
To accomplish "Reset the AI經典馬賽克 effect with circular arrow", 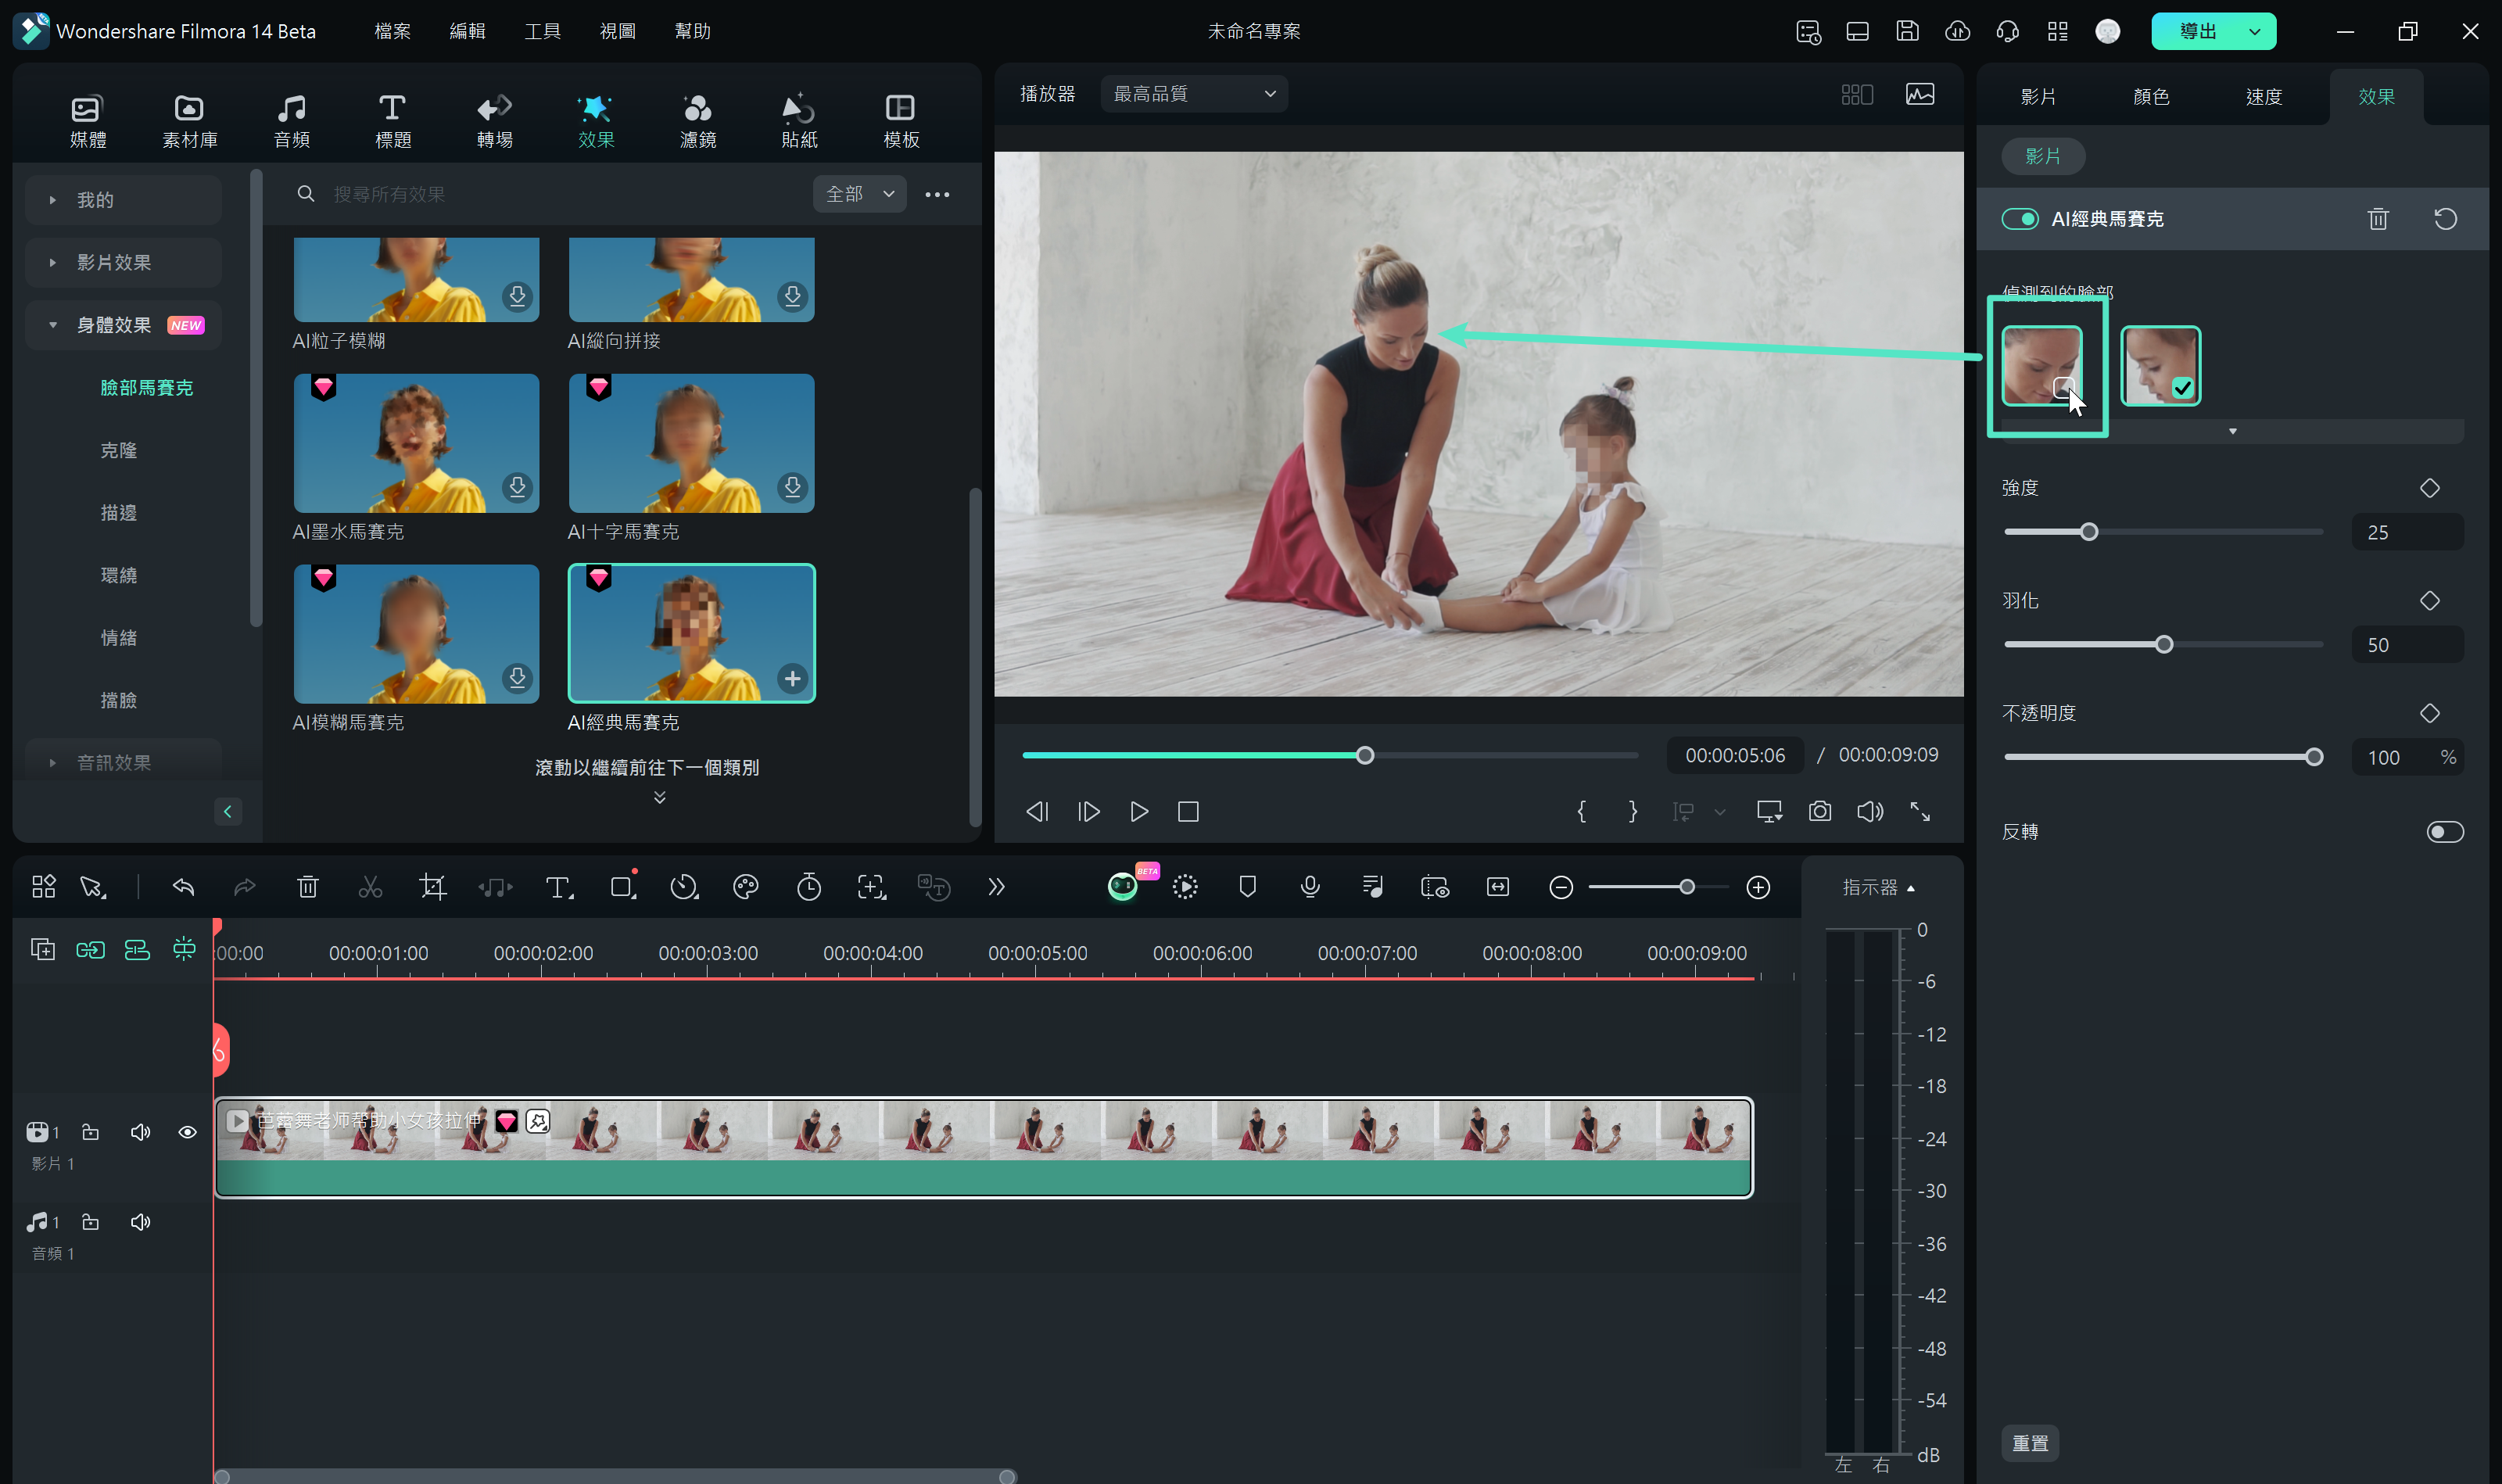I will pos(2445,219).
